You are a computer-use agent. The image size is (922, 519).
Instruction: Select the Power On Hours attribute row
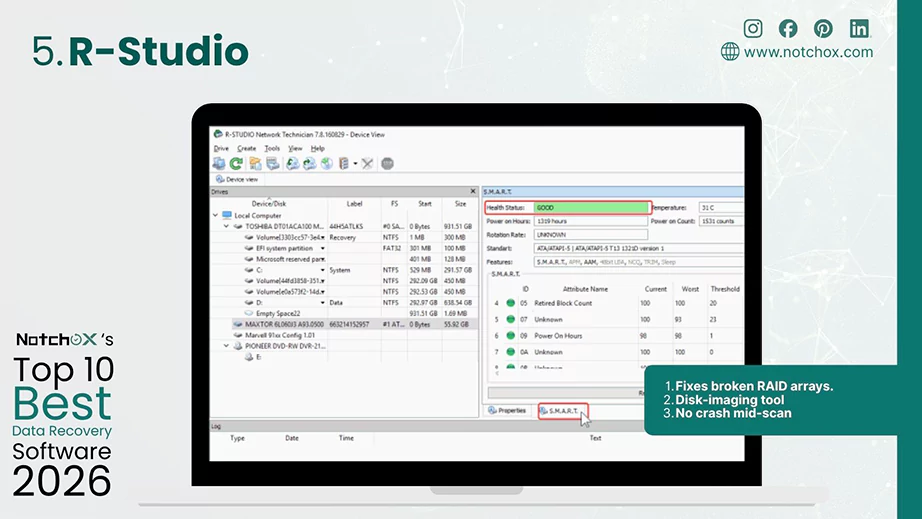pyautogui.click(x=616, y=336)
